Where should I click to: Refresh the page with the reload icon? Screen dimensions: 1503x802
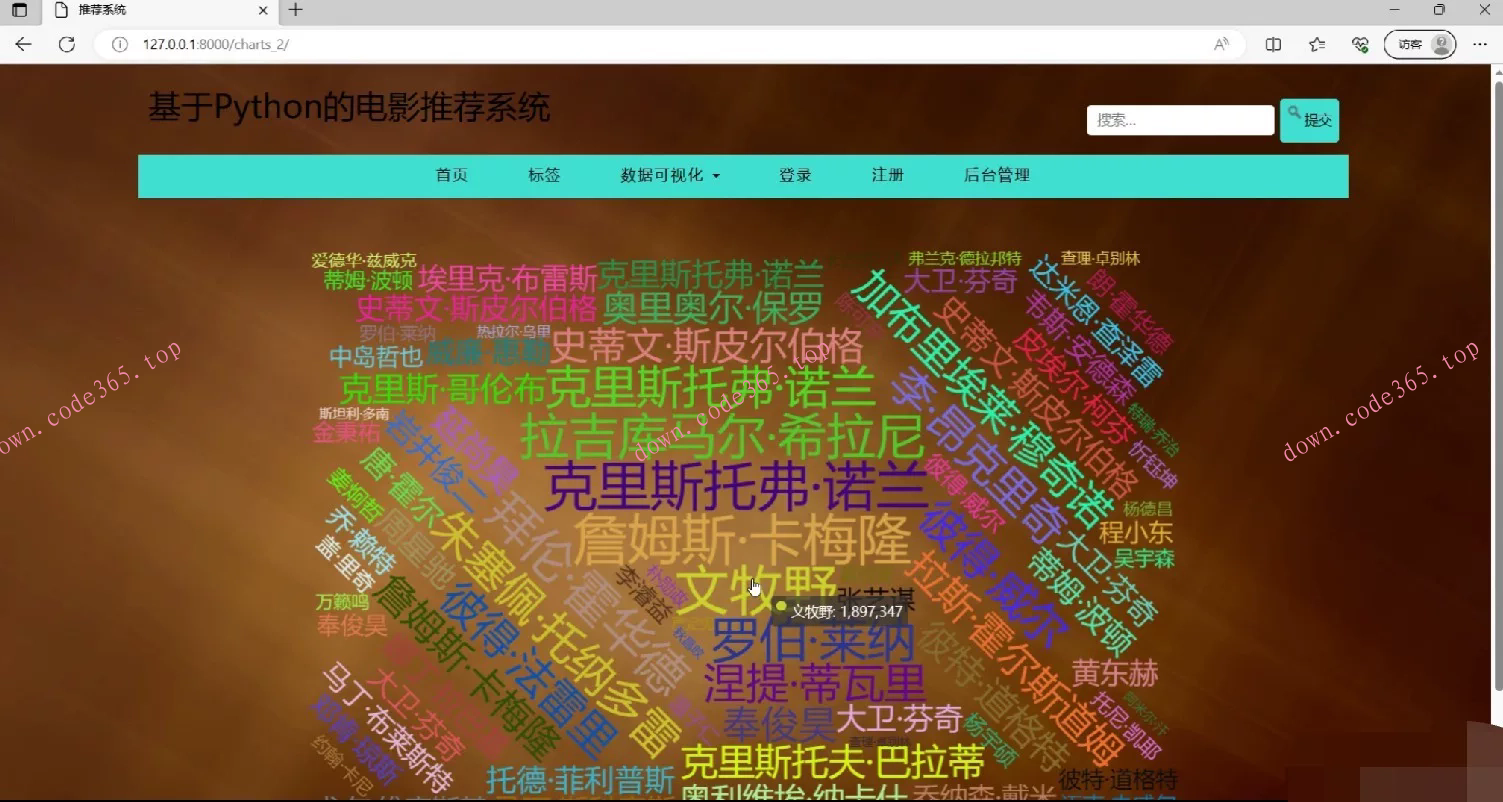(67, 44)
